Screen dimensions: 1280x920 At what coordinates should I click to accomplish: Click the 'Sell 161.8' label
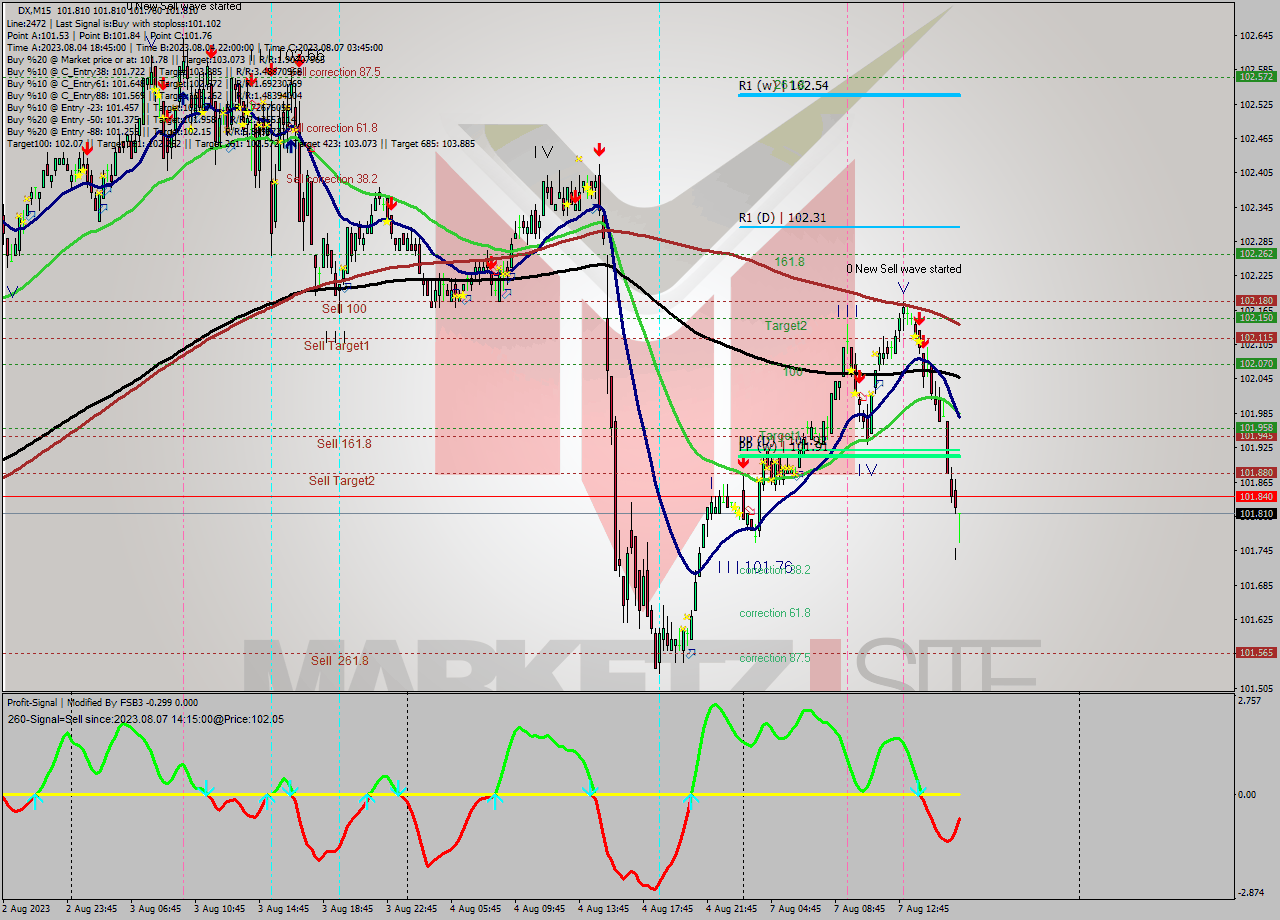[344, 443]
